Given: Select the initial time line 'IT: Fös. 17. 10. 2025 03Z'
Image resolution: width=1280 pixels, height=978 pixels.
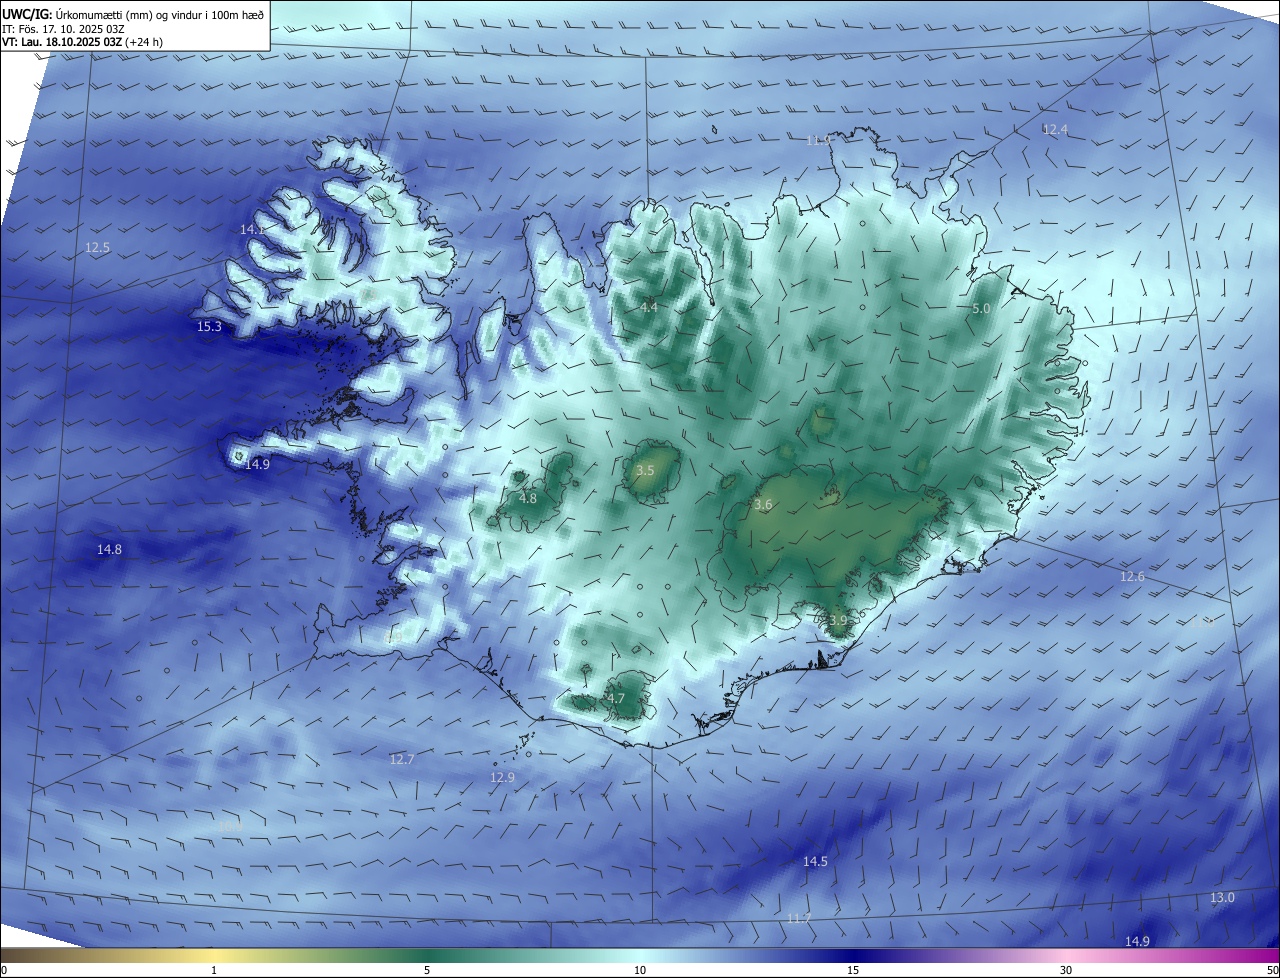Looking at the screenshot, I should 63,28.
